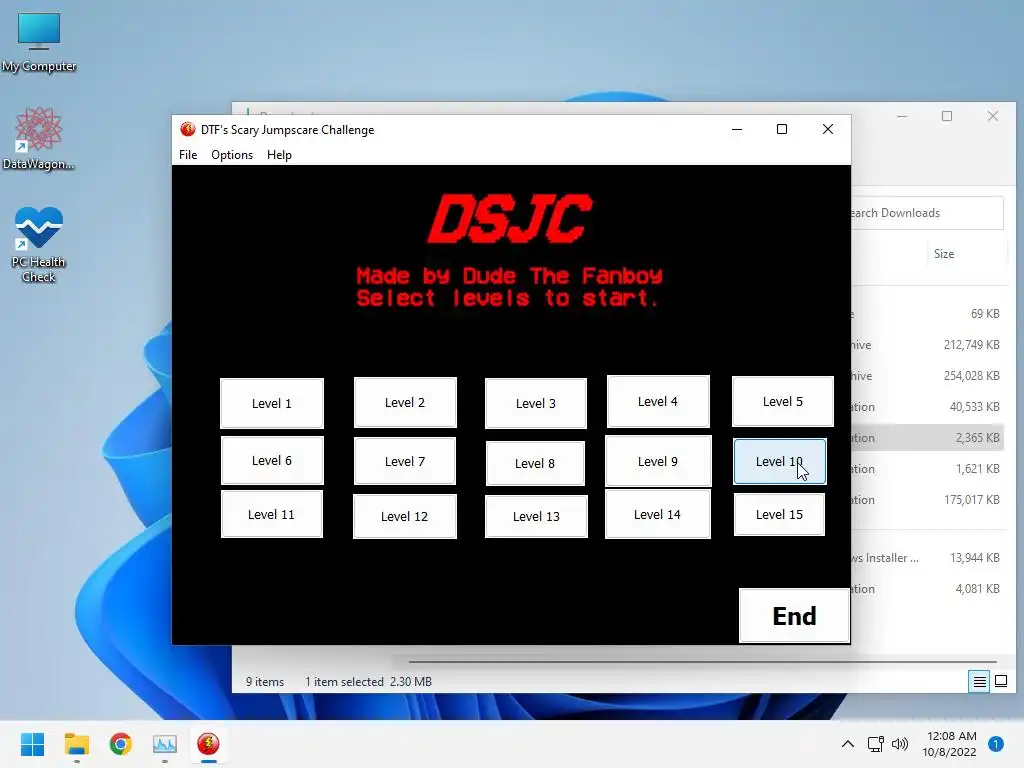The image size is (1024, 768).
Task: Select the file row sized 1,621 KB
Action: pos(927,468)
